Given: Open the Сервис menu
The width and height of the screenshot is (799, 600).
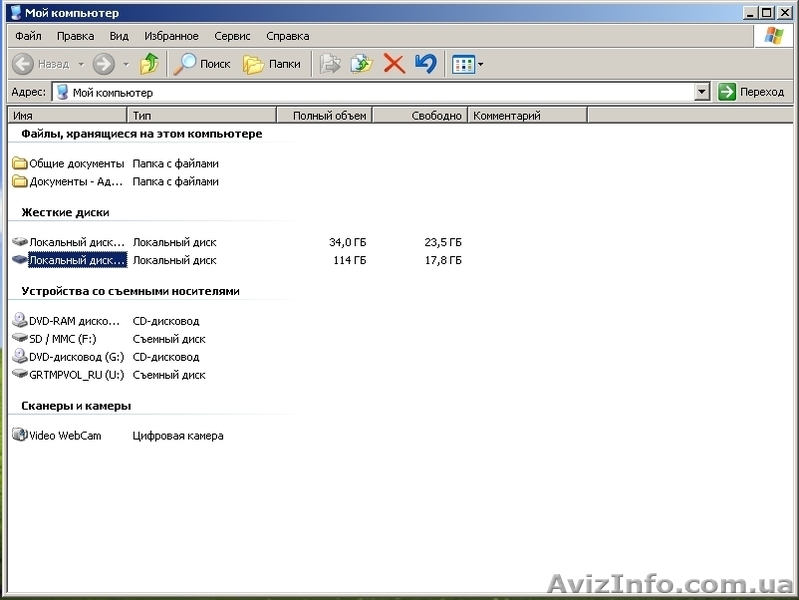Looking at the screenshot, I should 232,36.
